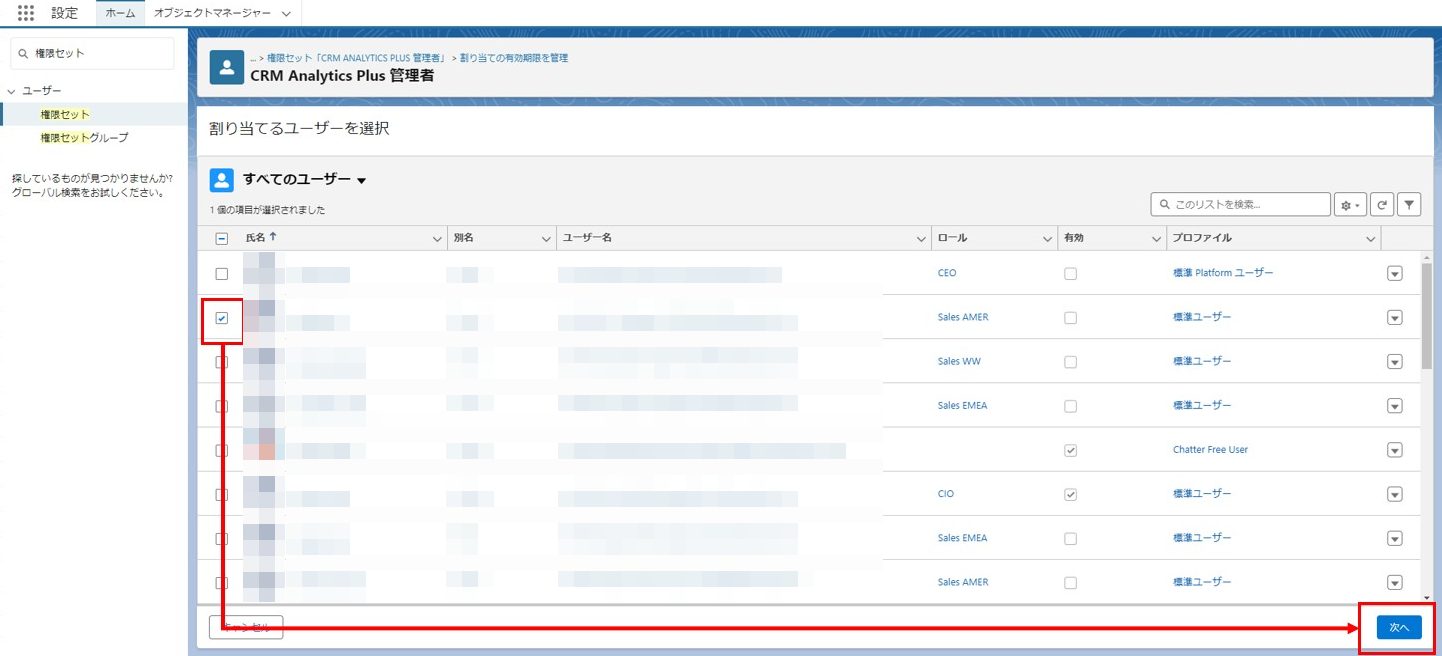Open the App Launcher dot grid

click(26, 13)
